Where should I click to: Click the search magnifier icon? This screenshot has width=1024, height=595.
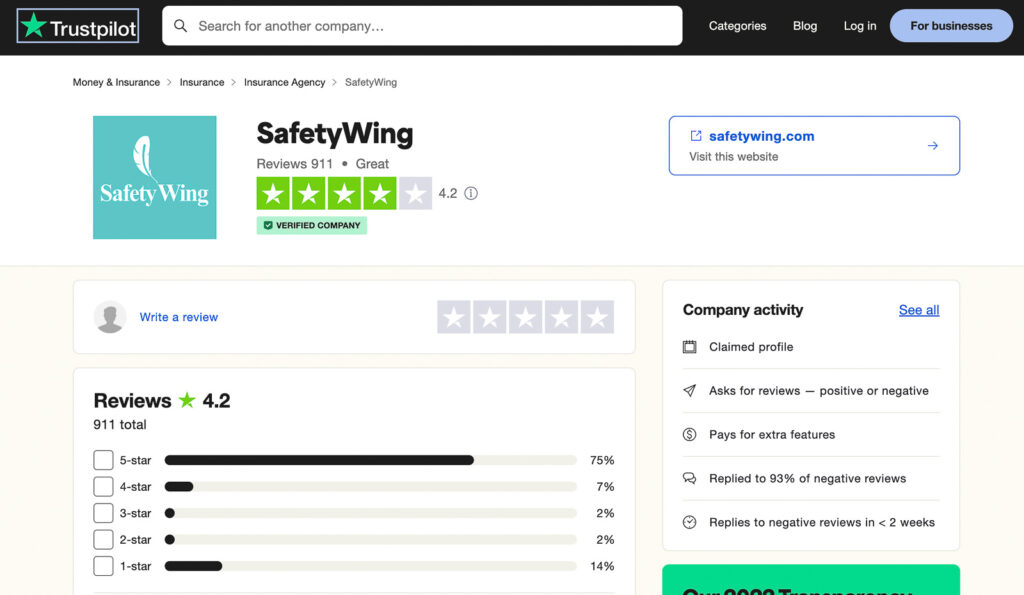(180, 26)
